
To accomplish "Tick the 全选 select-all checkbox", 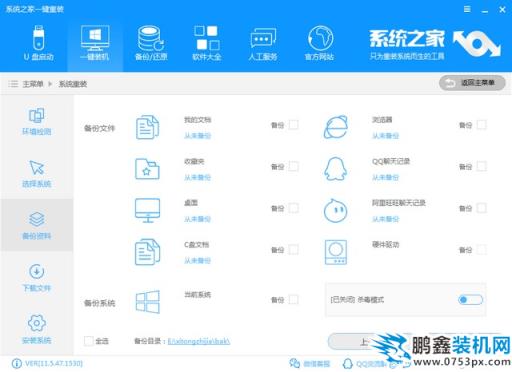I will [89, 341].
